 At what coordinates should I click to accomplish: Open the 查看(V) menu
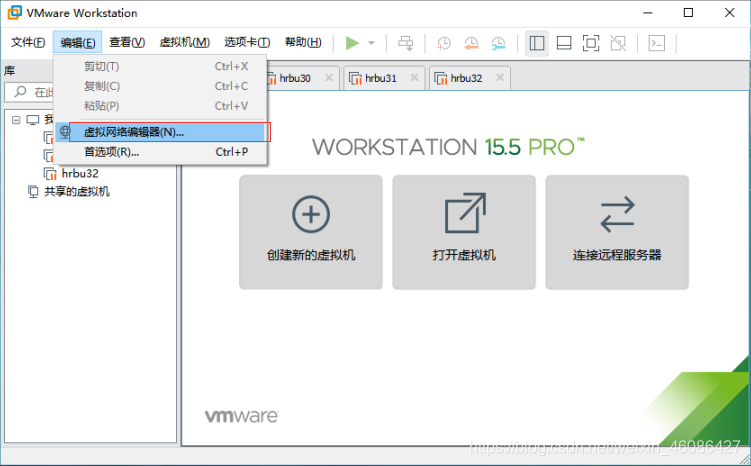click(127, 42)
